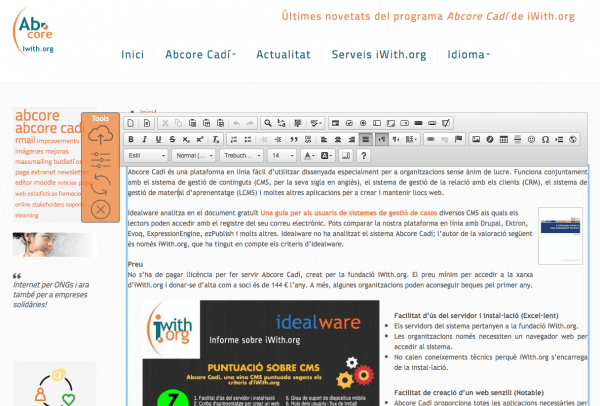Image resolution: width=600 pixels, height=406 pixels.
Task: Open the Trebuch... font dropdown
Action: click(242, 156)
